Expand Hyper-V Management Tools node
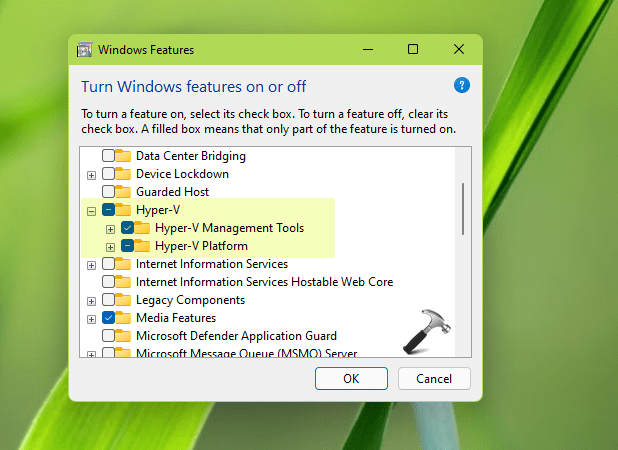618x450 pixels. tap(110, 229)
